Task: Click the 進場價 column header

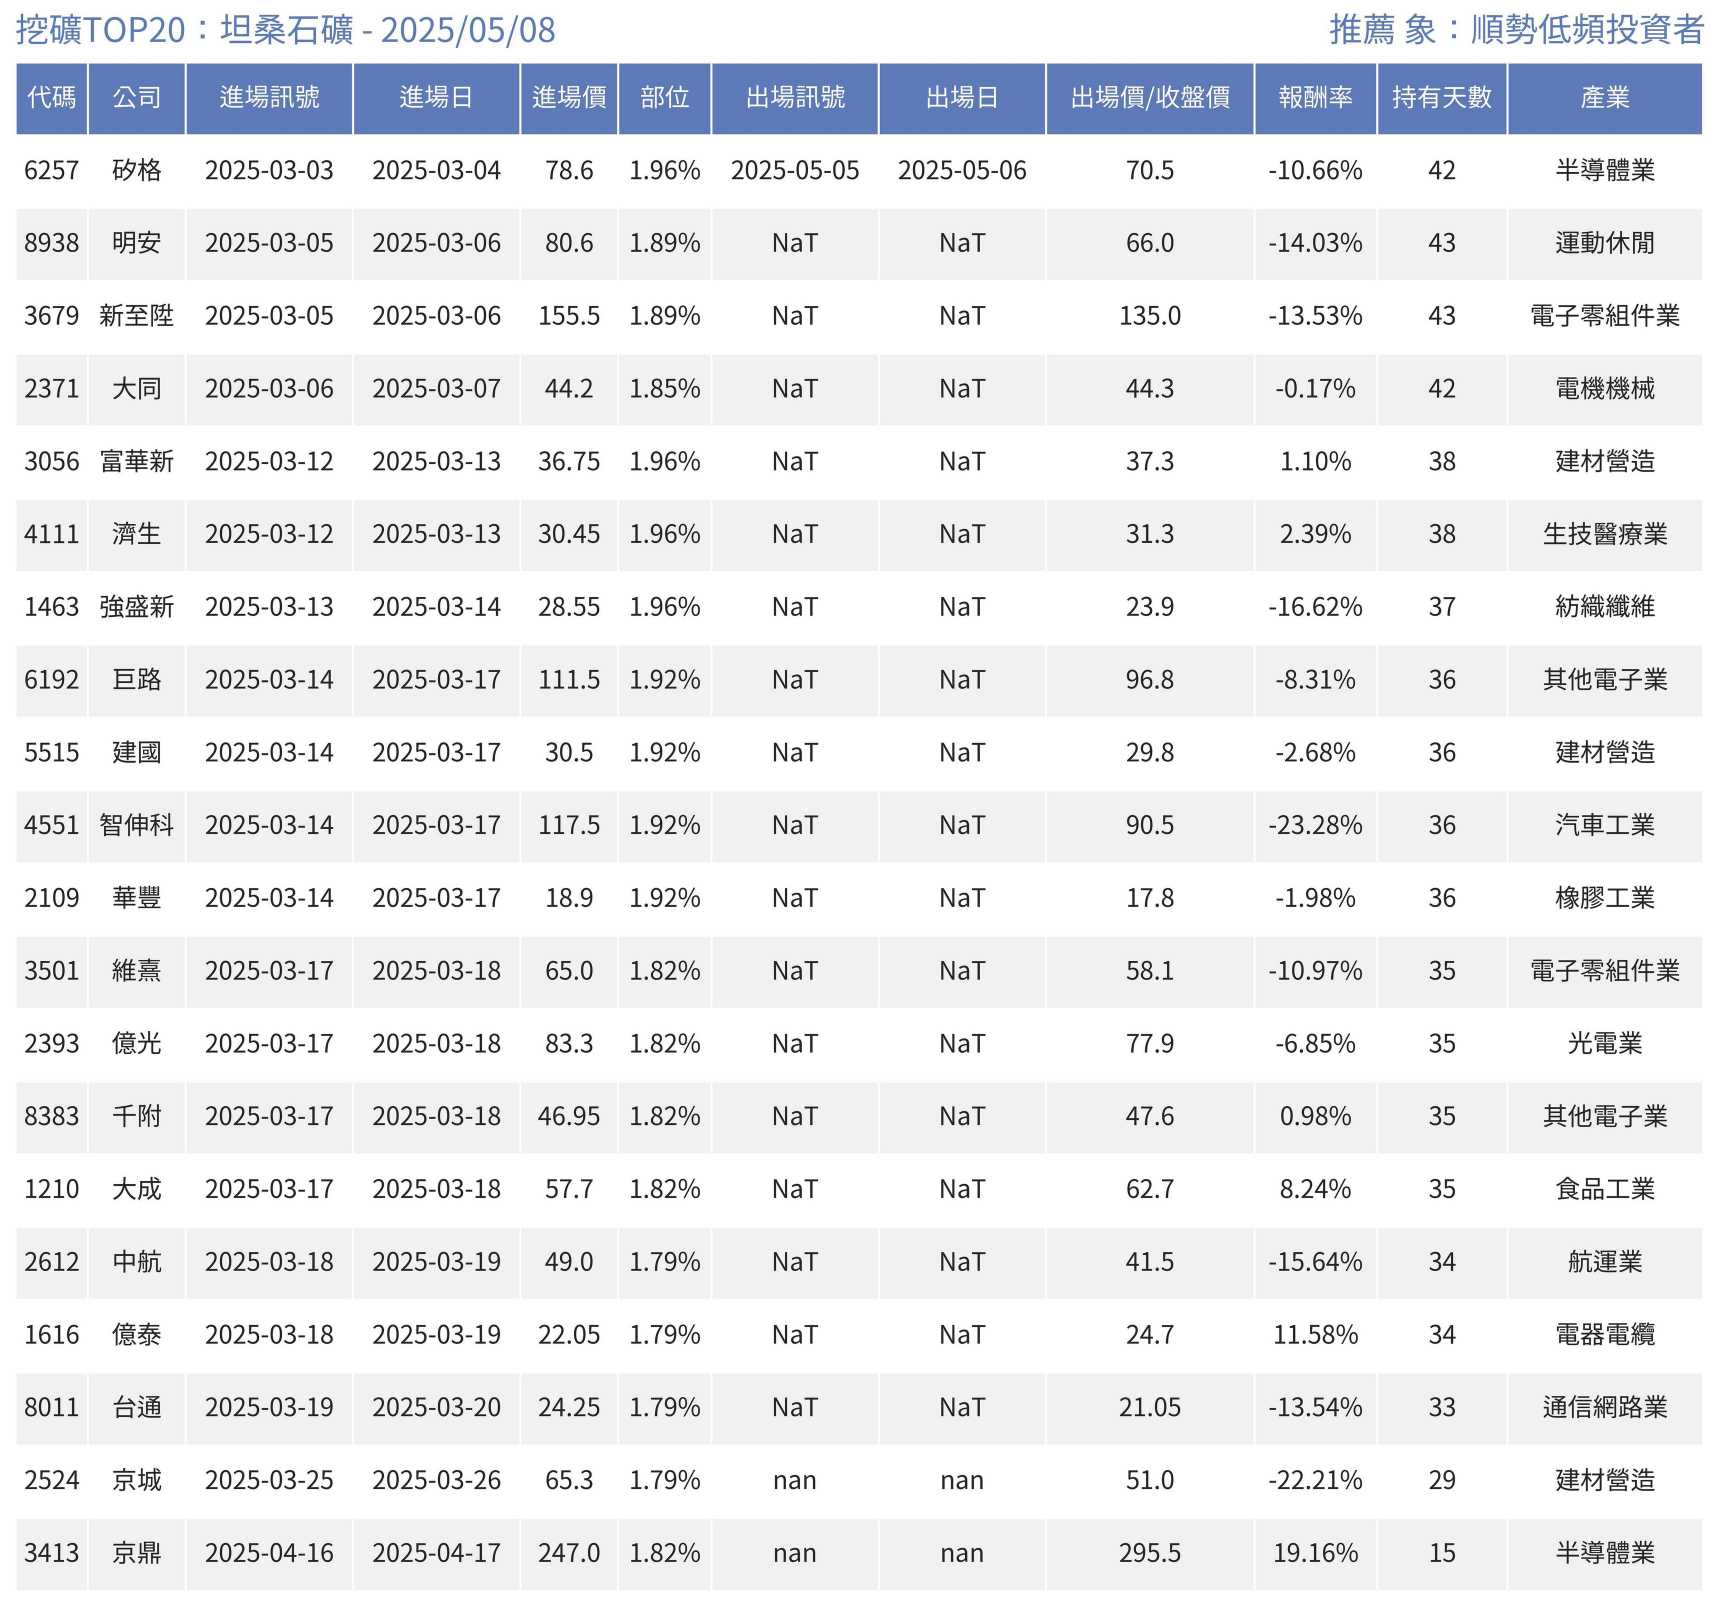Action: 569,98
